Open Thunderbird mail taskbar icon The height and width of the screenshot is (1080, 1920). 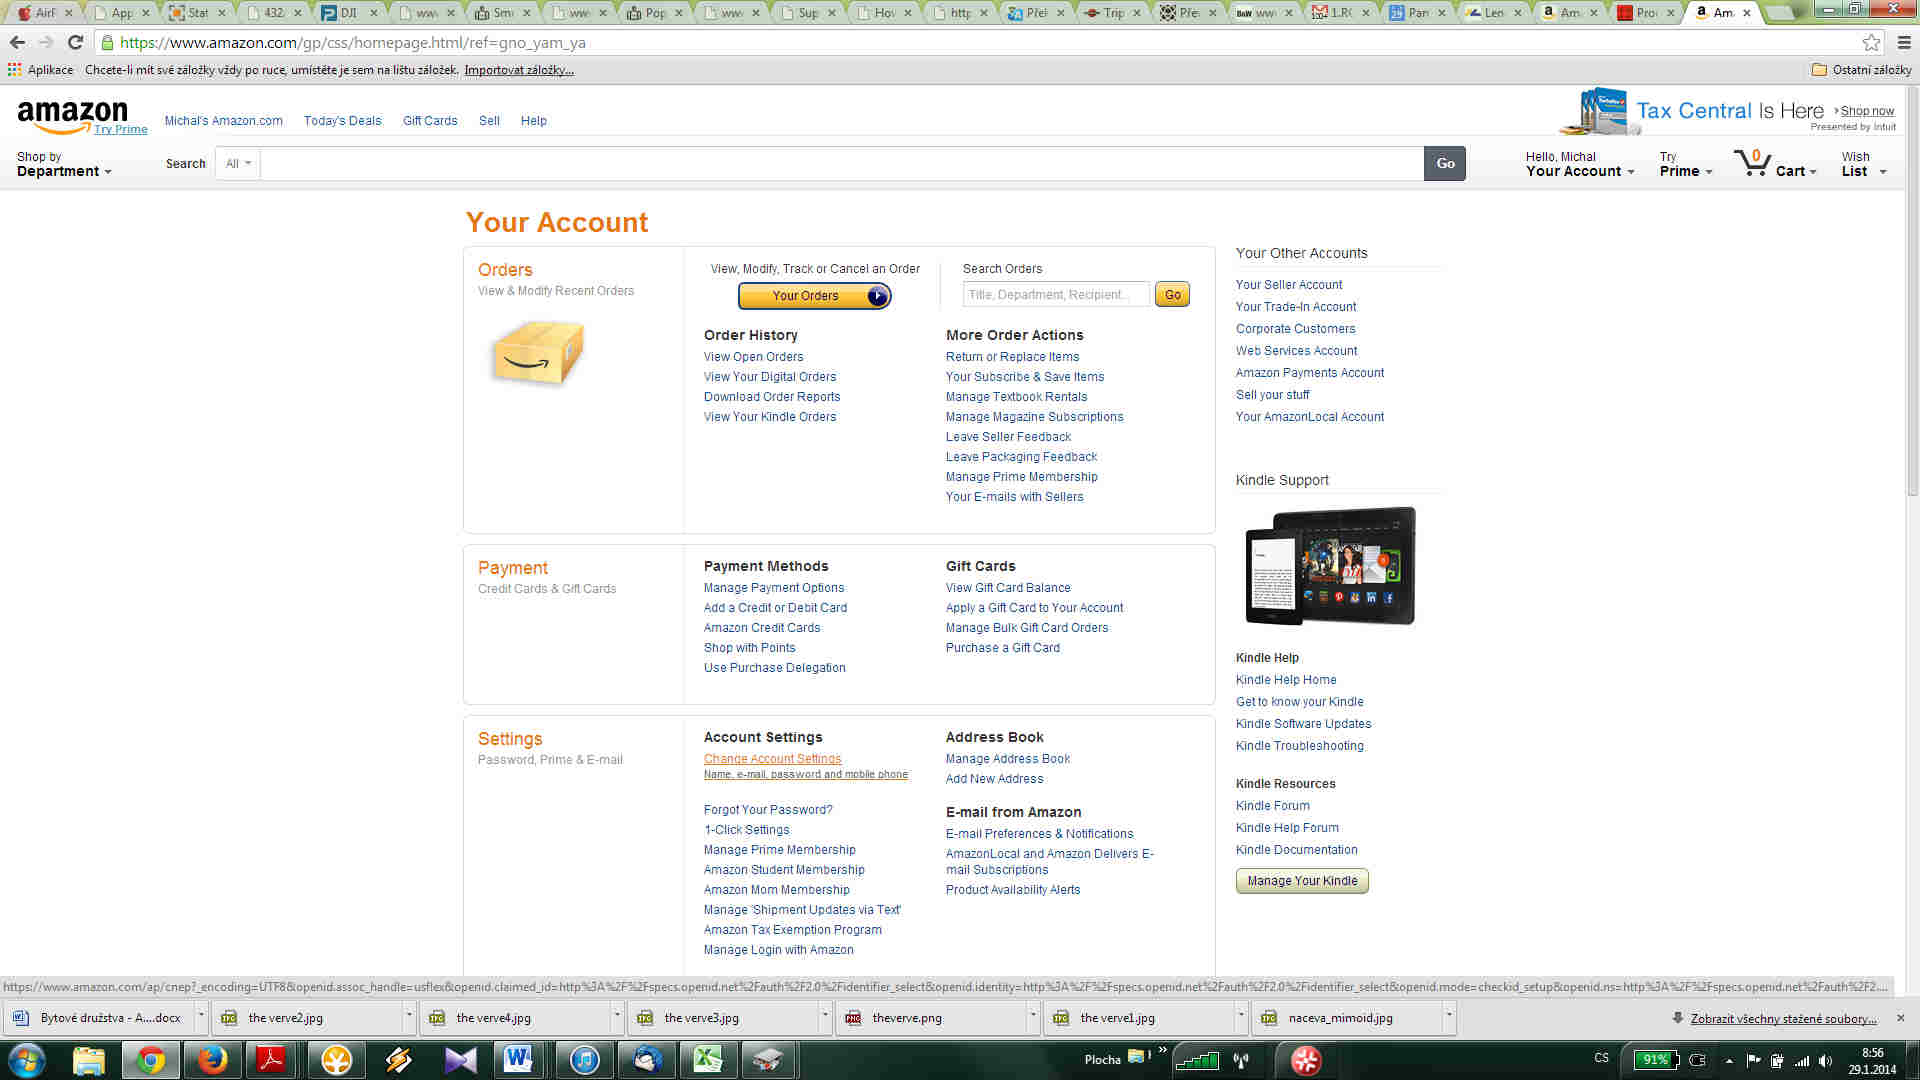coord(647,1060)
